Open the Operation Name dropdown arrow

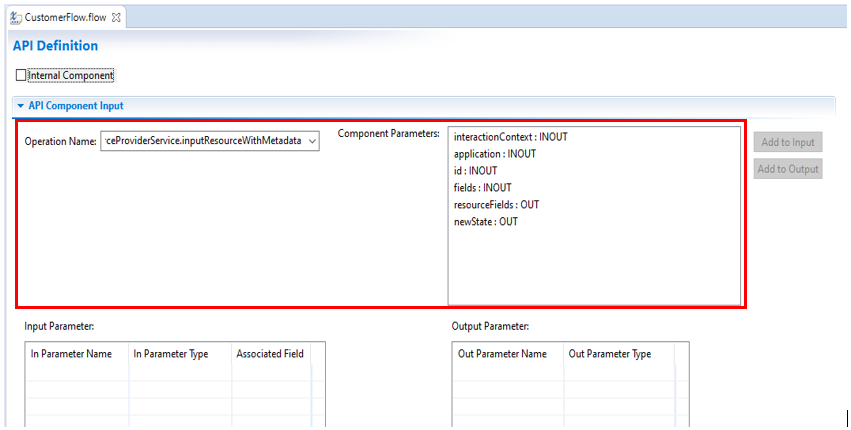(x=312, y=142)
